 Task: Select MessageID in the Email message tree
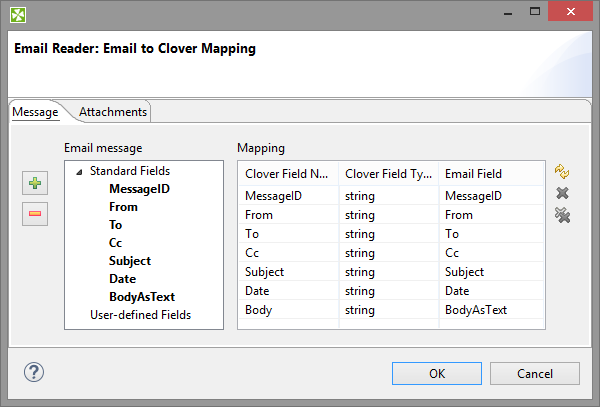coord(141,189)
